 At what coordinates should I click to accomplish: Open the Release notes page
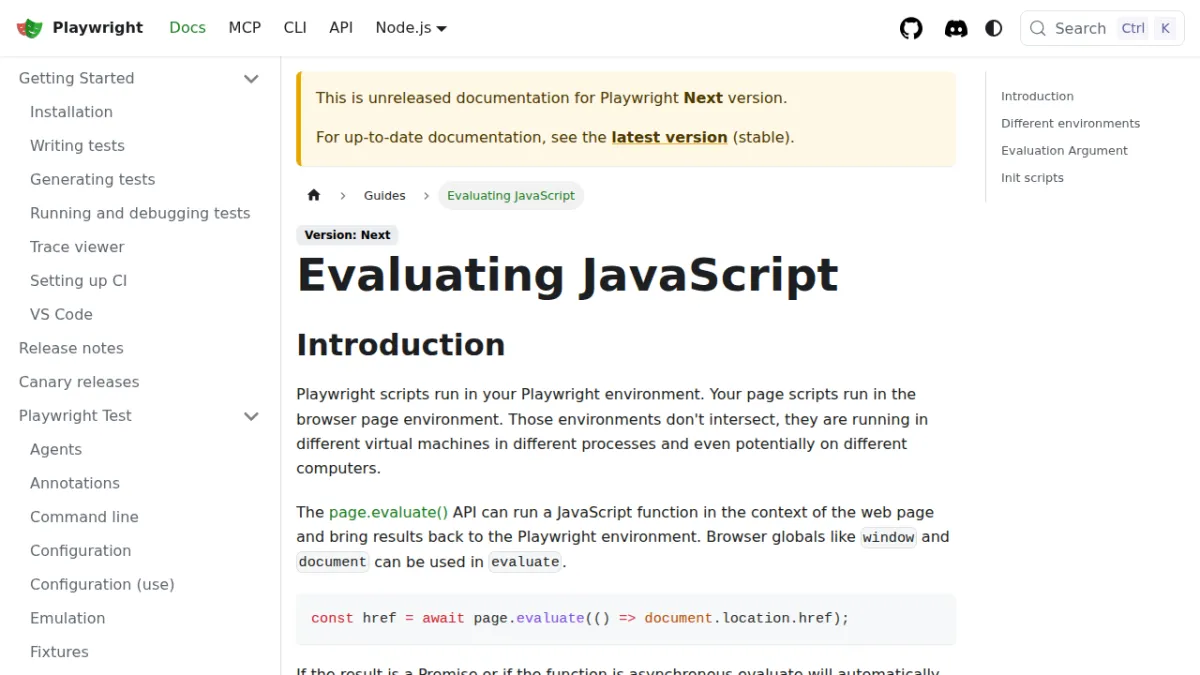(x=71, y=348)
